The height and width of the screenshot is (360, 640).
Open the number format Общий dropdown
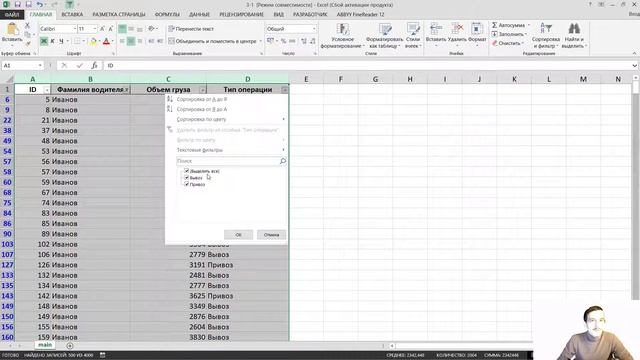(314, 29)
